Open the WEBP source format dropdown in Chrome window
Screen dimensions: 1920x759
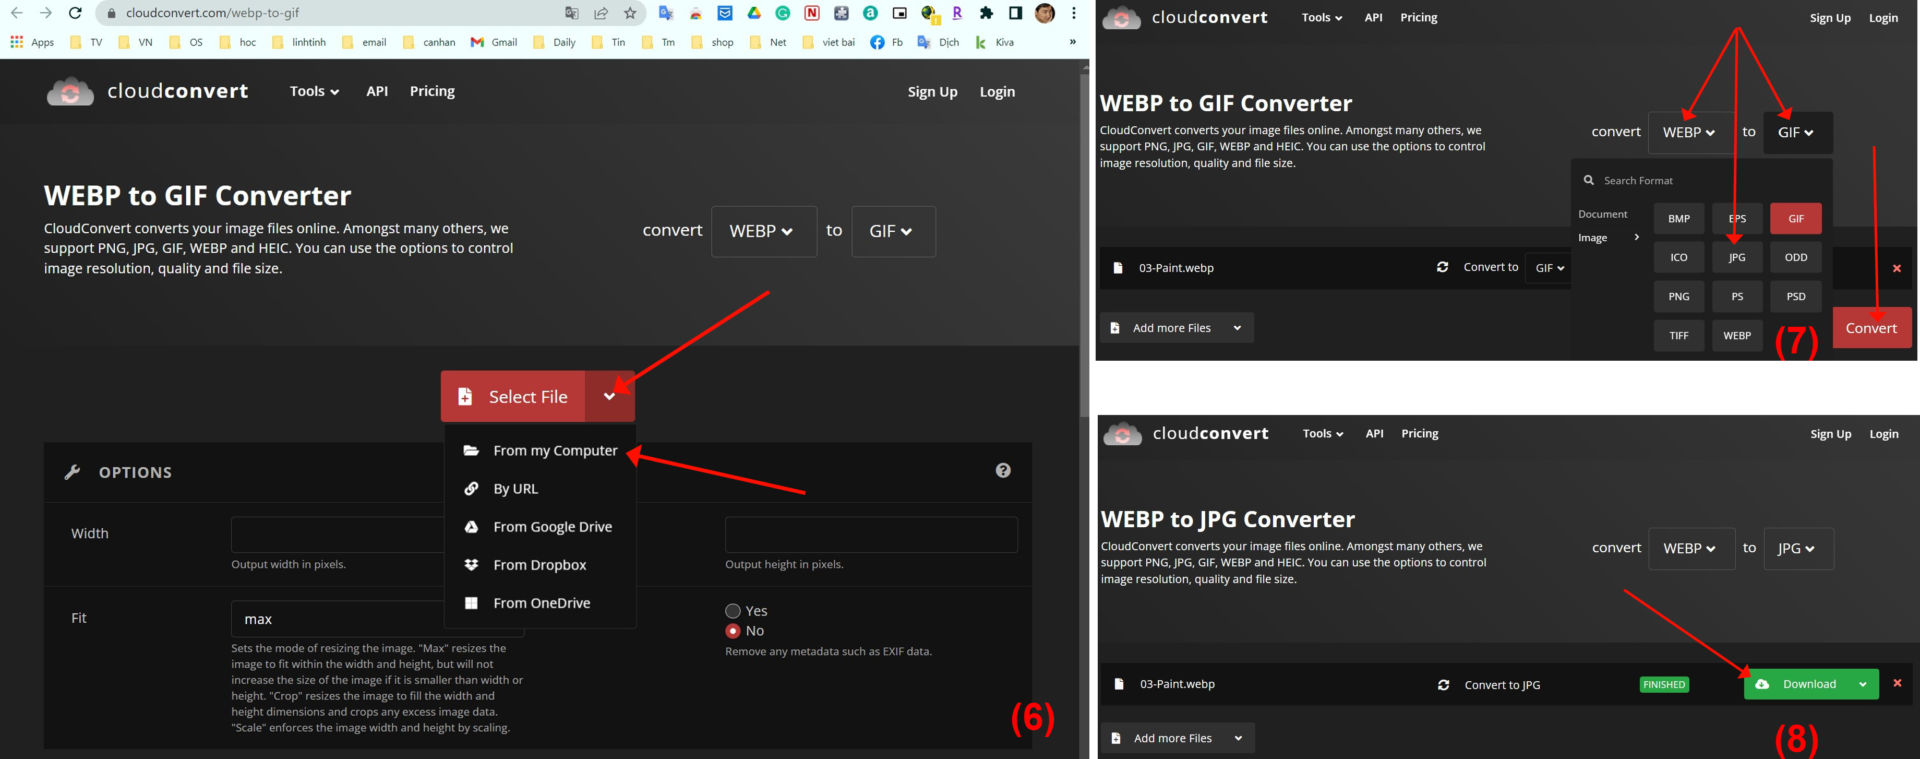[x=764, y=231]
